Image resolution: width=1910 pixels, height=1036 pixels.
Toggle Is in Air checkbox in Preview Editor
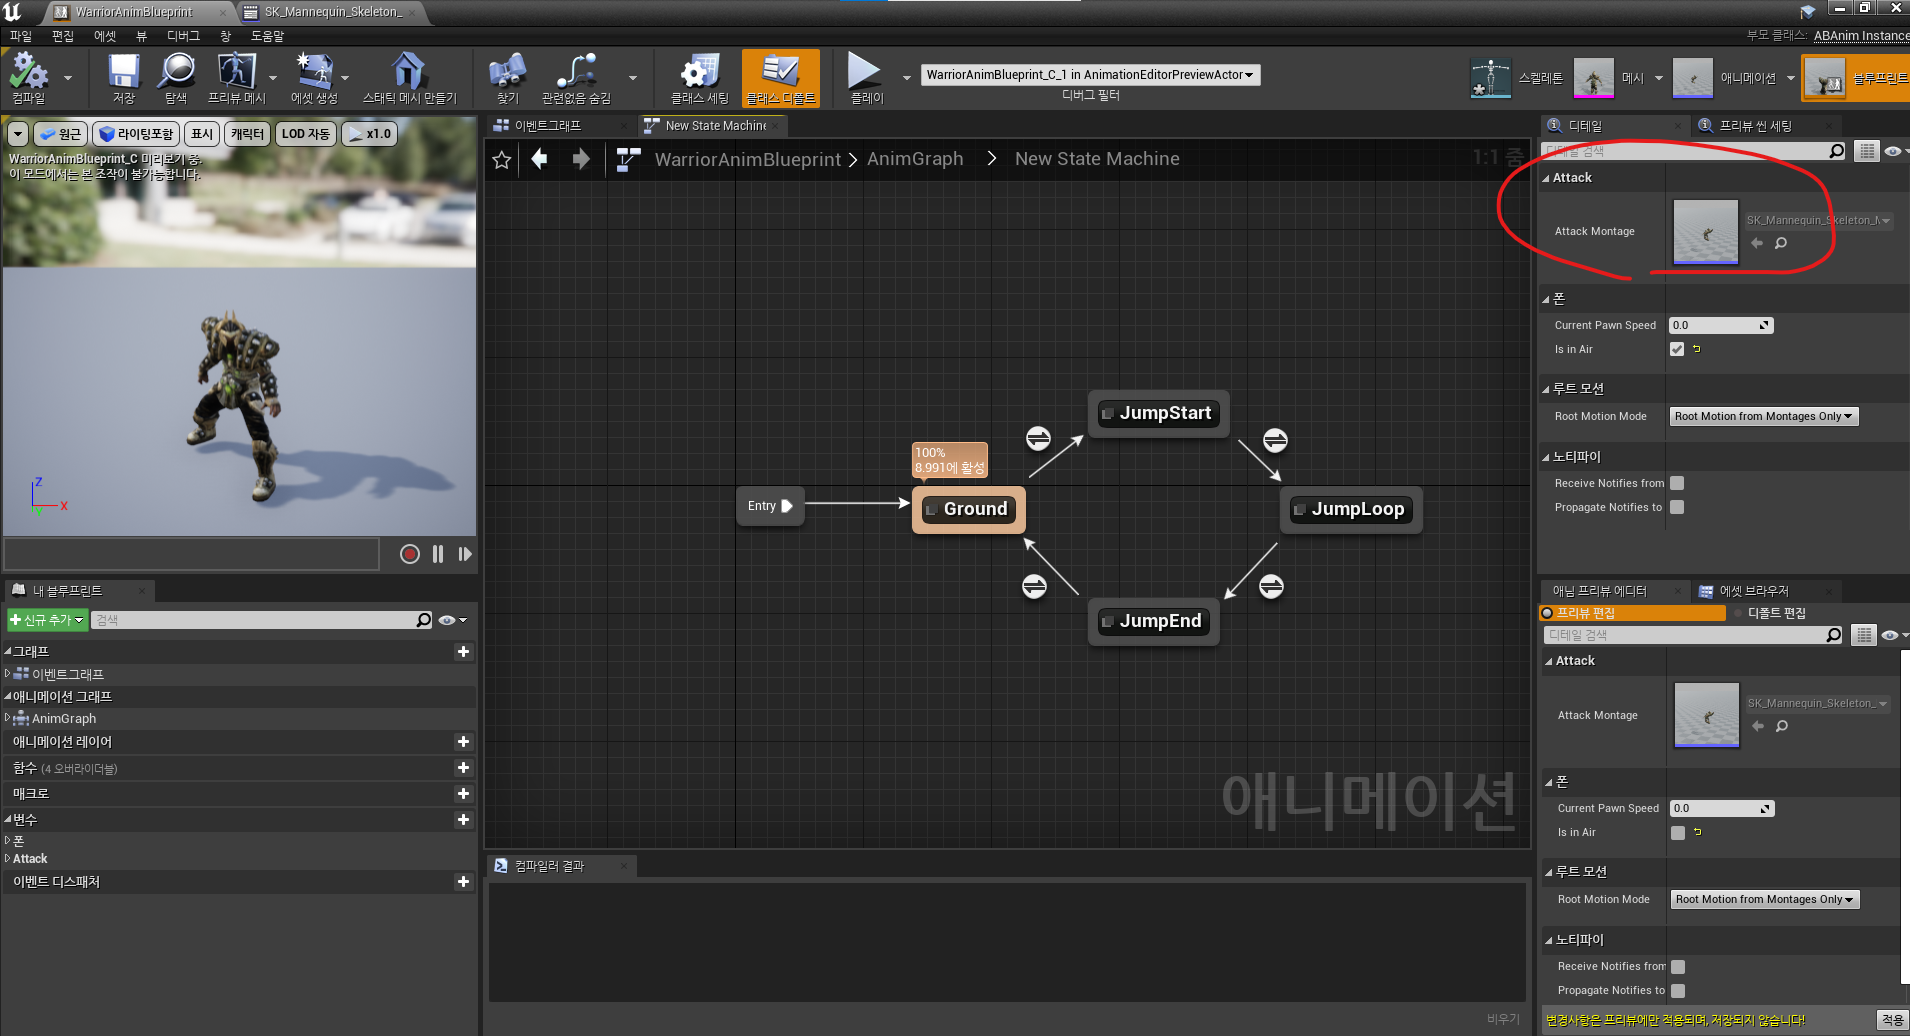coord(1678,832)
